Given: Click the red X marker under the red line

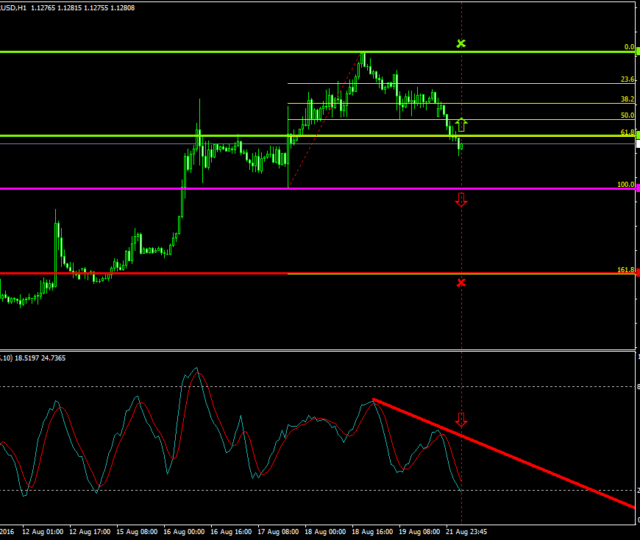Looking at the screenshot, I should (x=461, y=283).
